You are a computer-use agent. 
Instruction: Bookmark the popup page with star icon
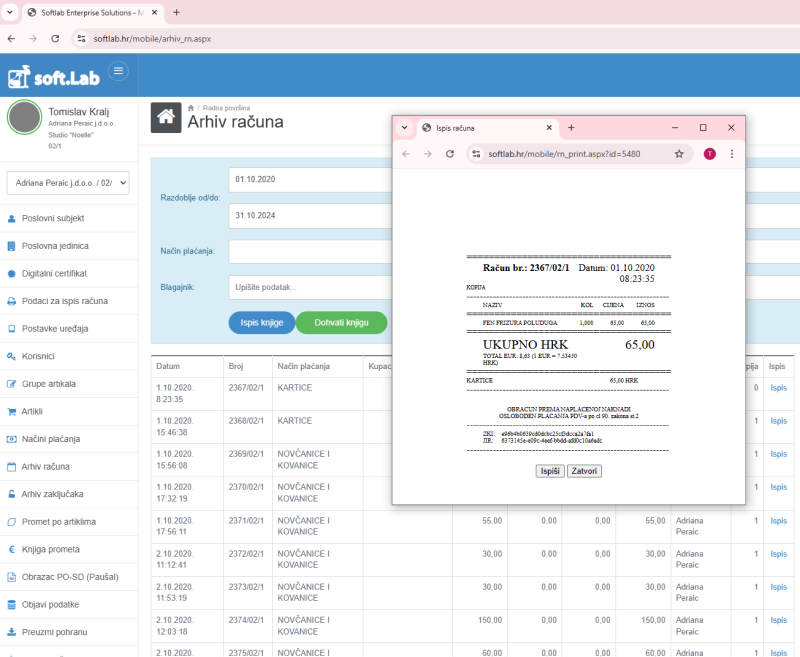679,154
